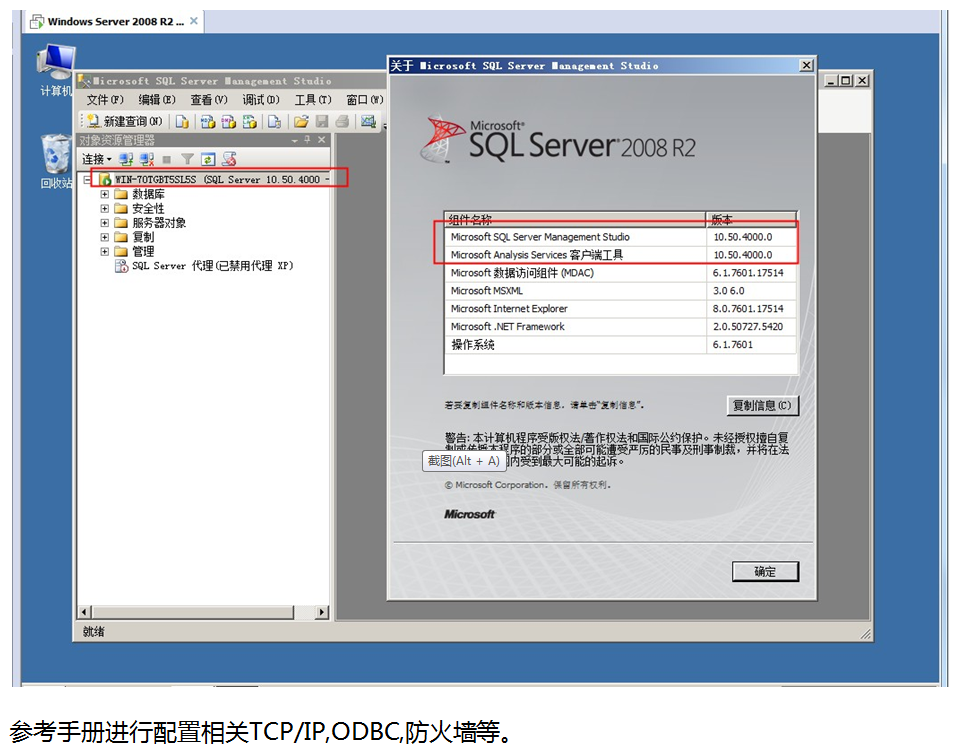Viewport: 959px width, 747px height.
Task: Click the Microsoft MSXML row
Action: (x=621, y=291)
